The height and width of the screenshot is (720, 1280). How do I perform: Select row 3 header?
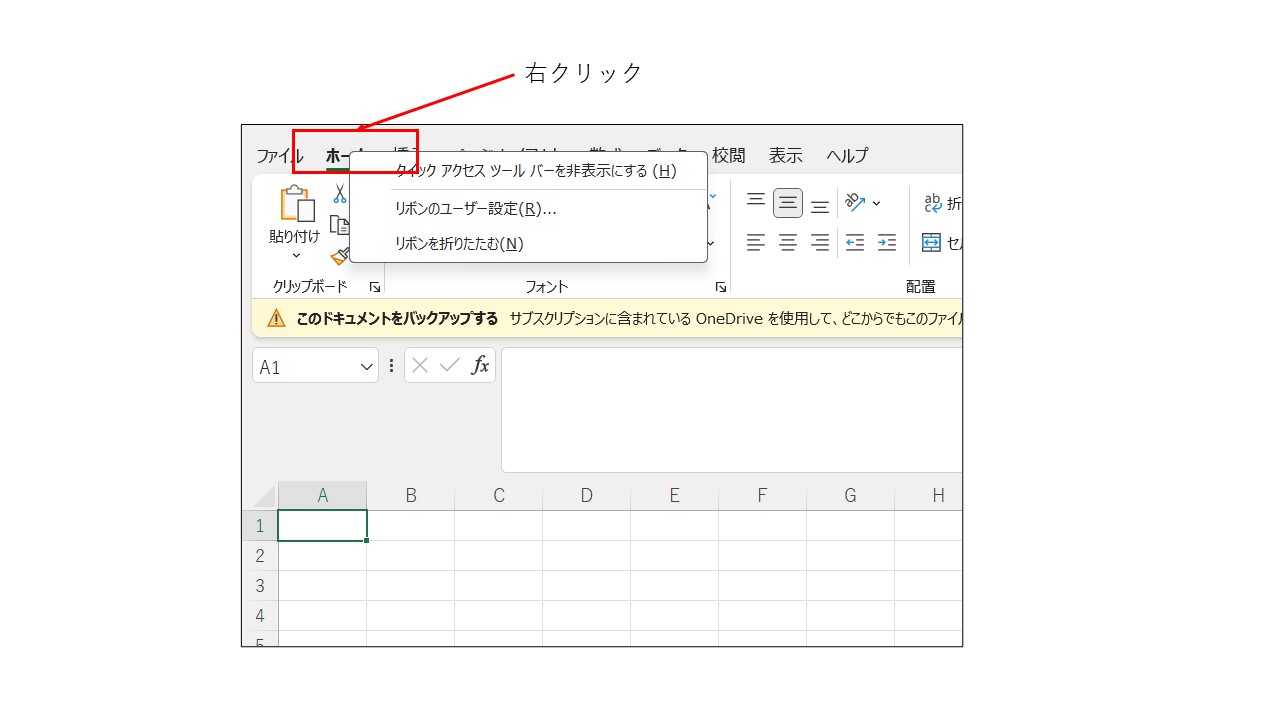tap(260, 586)
